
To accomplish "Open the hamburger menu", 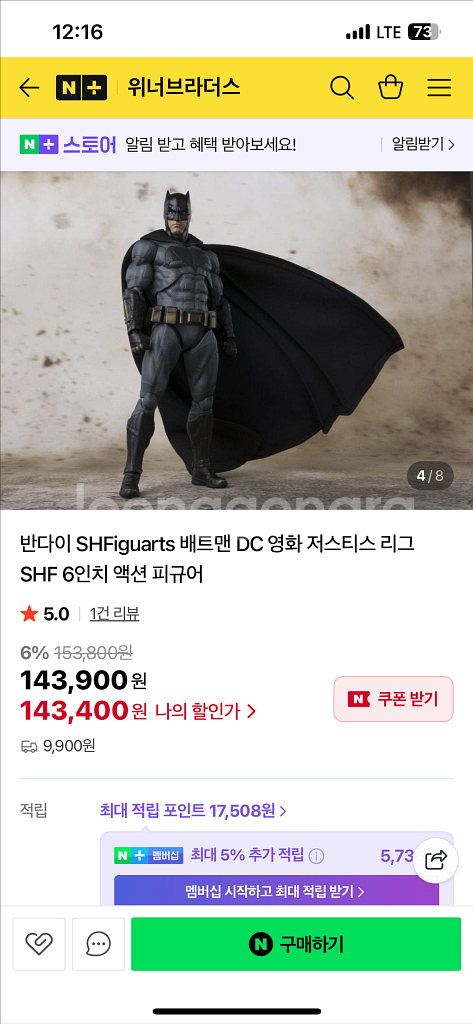I will pyautogui.click(x=440, y=88).
